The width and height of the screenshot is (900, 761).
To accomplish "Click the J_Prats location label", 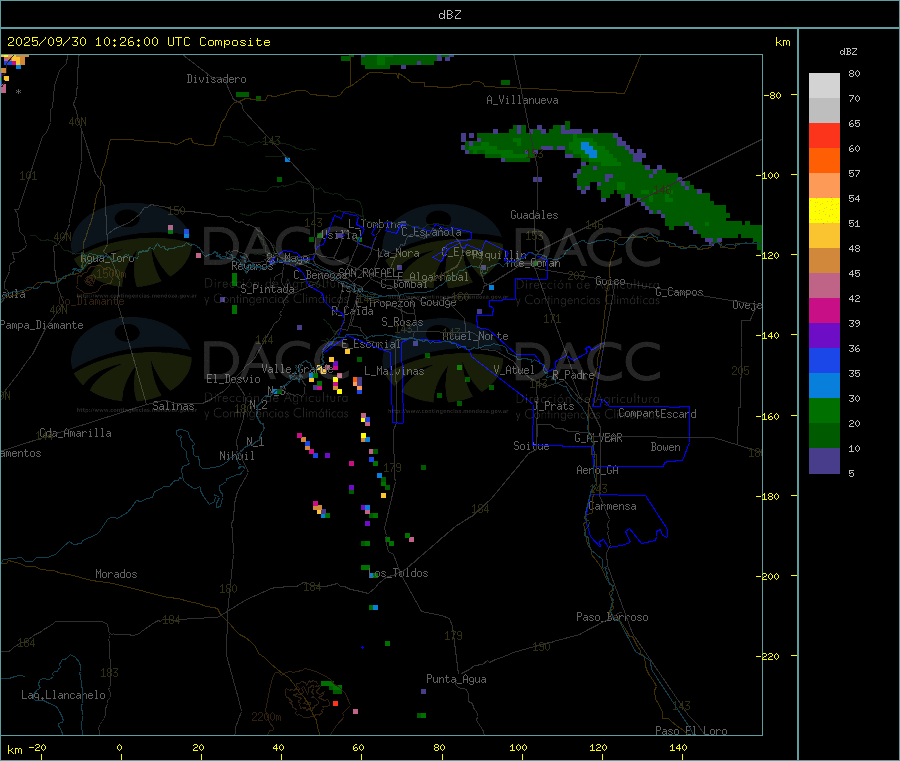I will click(553, 406).
